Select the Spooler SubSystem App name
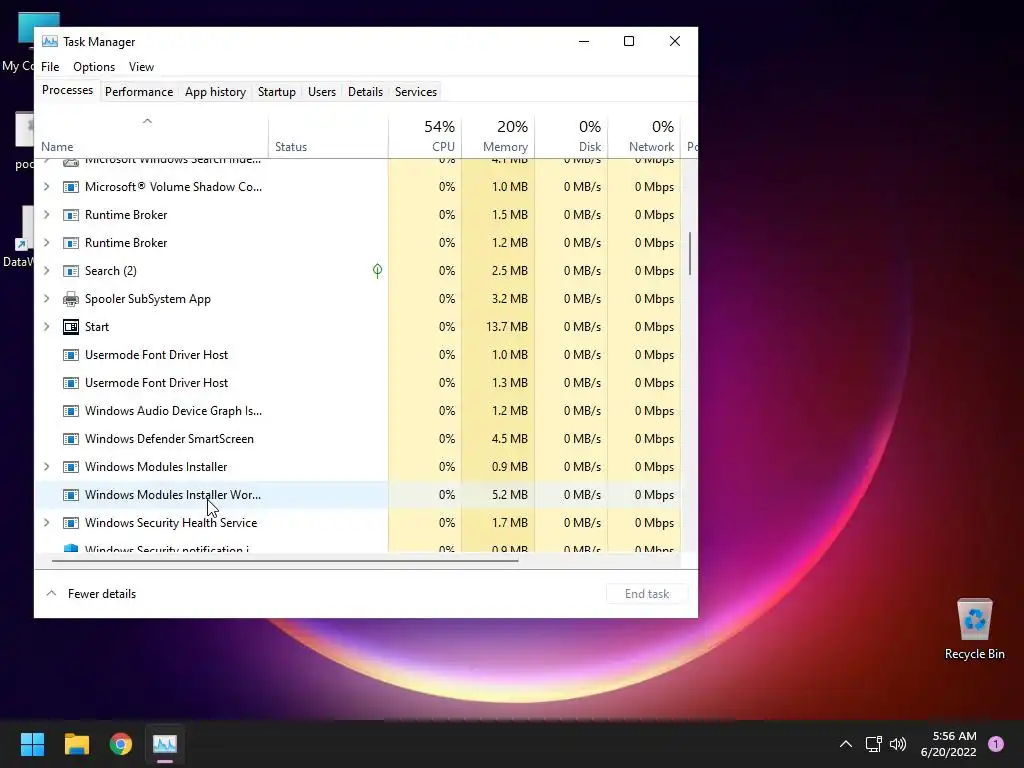The image size is (1024, 768). point(148,299)
